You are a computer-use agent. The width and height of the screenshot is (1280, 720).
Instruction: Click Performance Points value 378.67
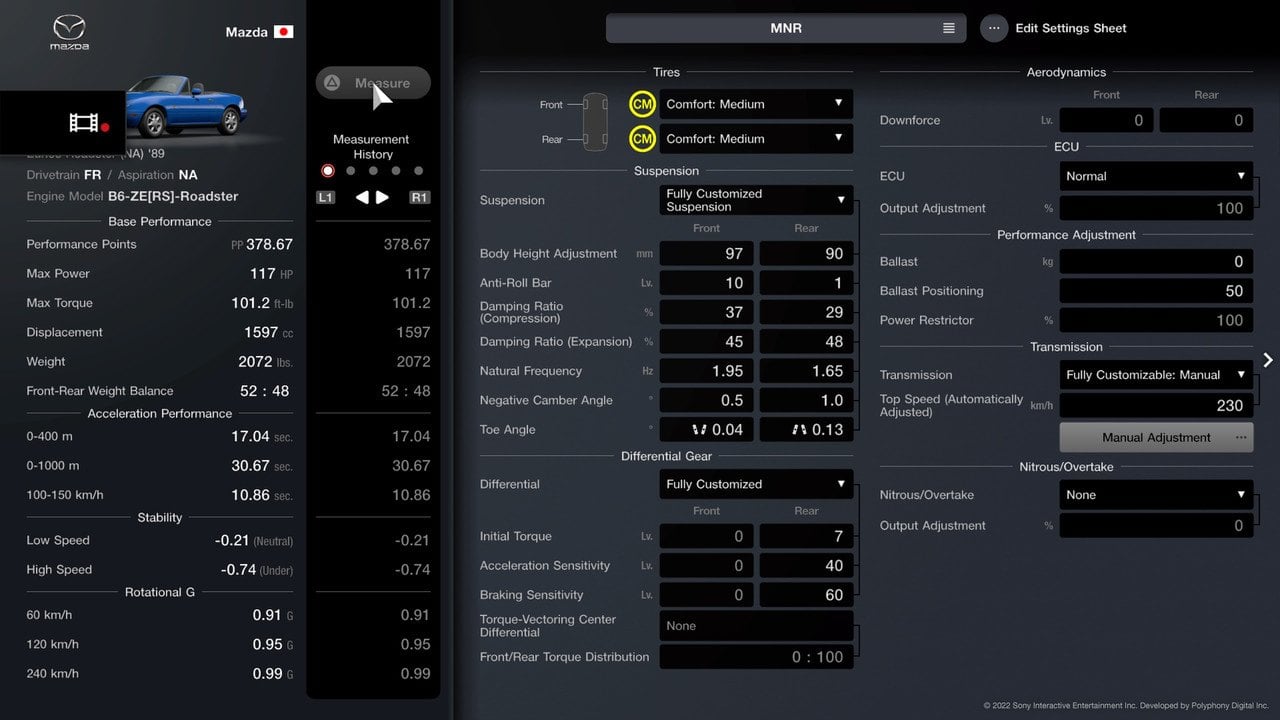[269, 244]
